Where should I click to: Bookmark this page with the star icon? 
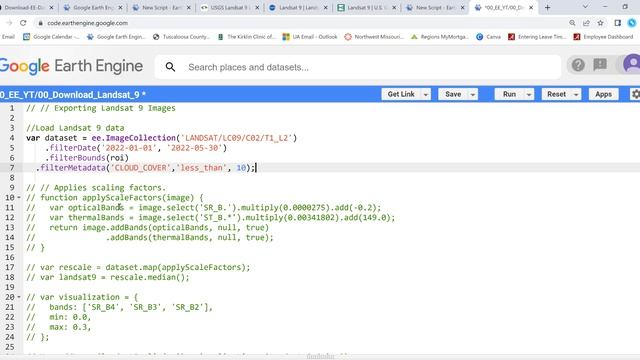coord(600,23)
